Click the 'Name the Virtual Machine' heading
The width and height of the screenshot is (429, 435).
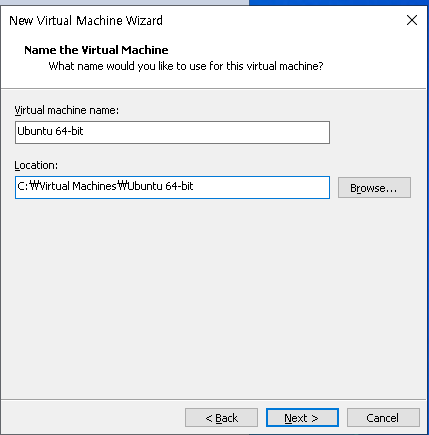[x=96, y=50]
